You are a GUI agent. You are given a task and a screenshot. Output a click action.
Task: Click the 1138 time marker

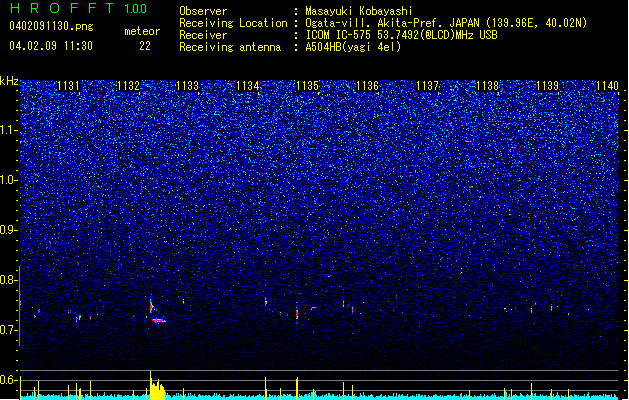coord(487,86)
